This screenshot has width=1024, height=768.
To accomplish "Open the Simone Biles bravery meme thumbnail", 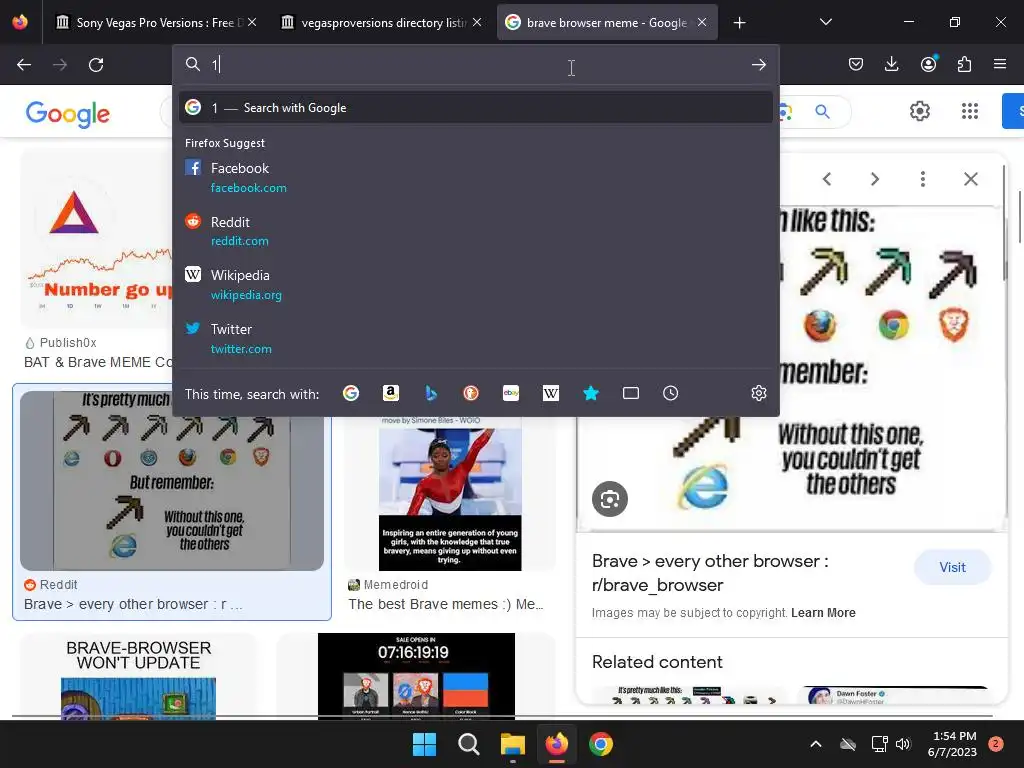I will [x=450, y=494].
